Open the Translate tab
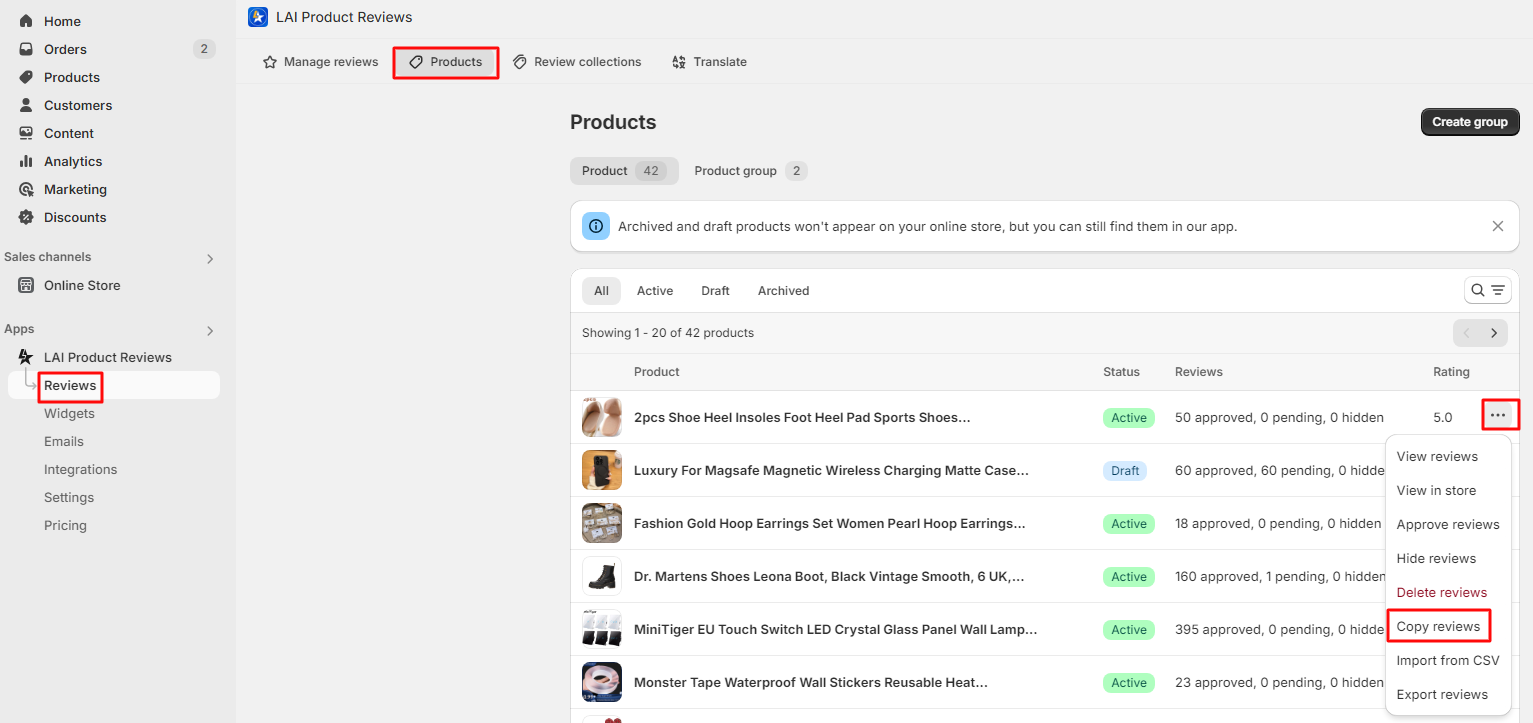1533x723 pixels. pyautogui.click(x=710, y=62)
